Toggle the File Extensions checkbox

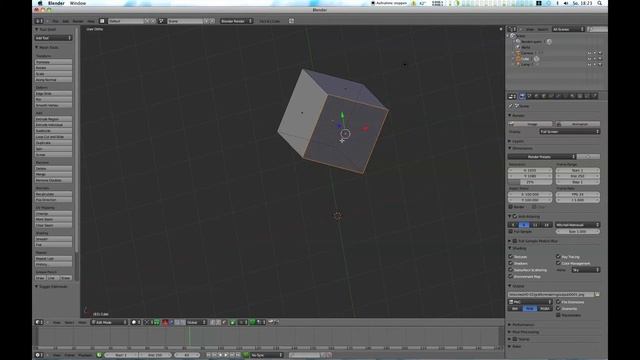[558, 302]
